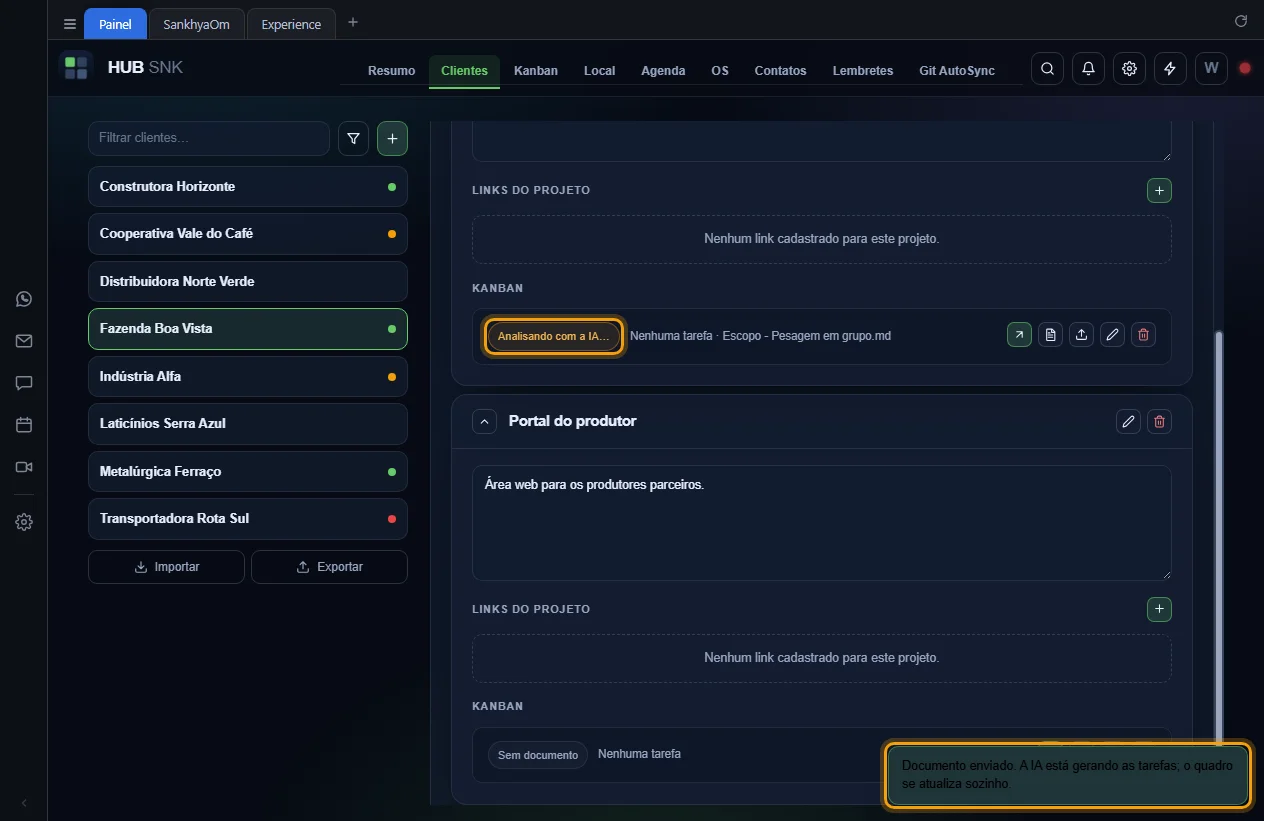The height and width of the screenshot is (821, 1264).
Task: Open the Kanban section
Action: 536,71
